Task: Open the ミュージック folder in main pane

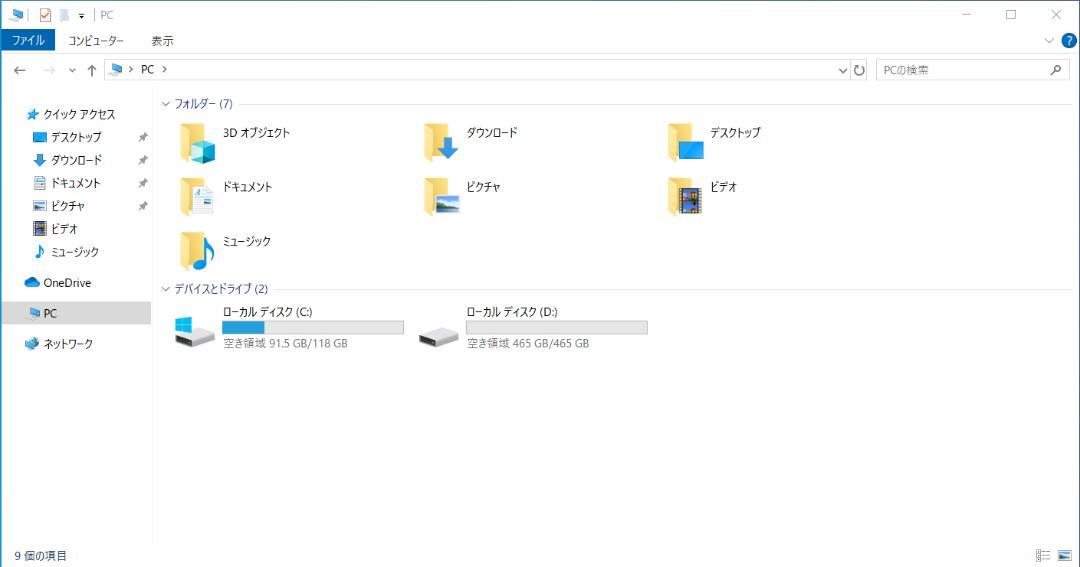Action: (198, 251)
